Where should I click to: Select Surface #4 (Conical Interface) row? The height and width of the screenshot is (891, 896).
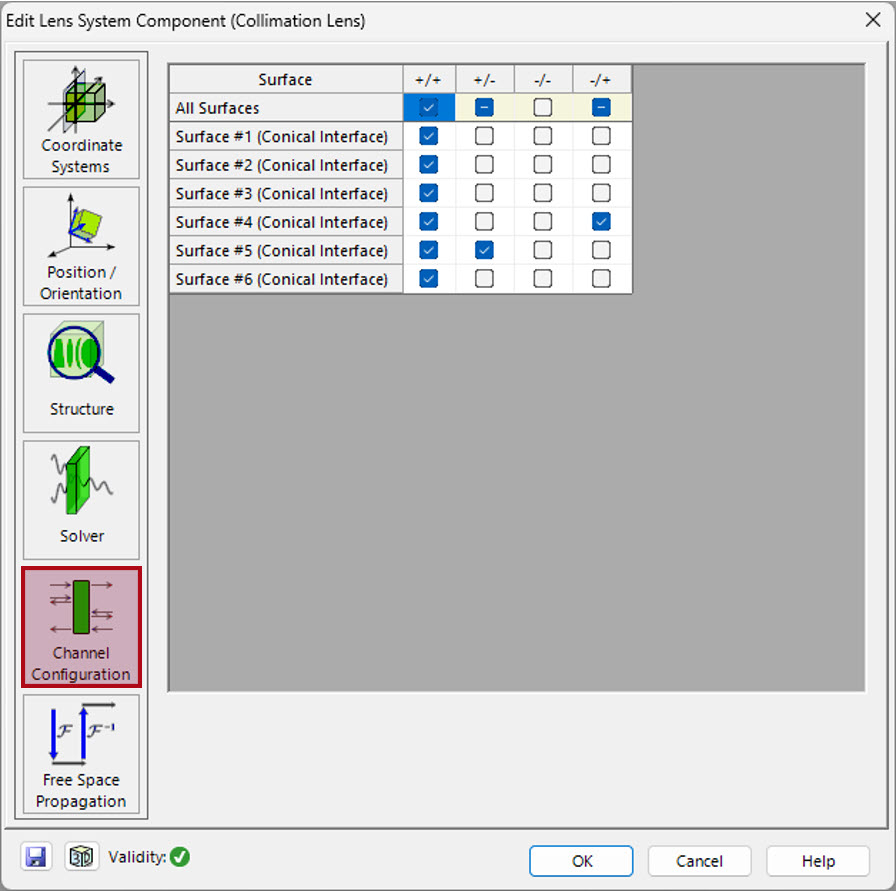[286, 222]
